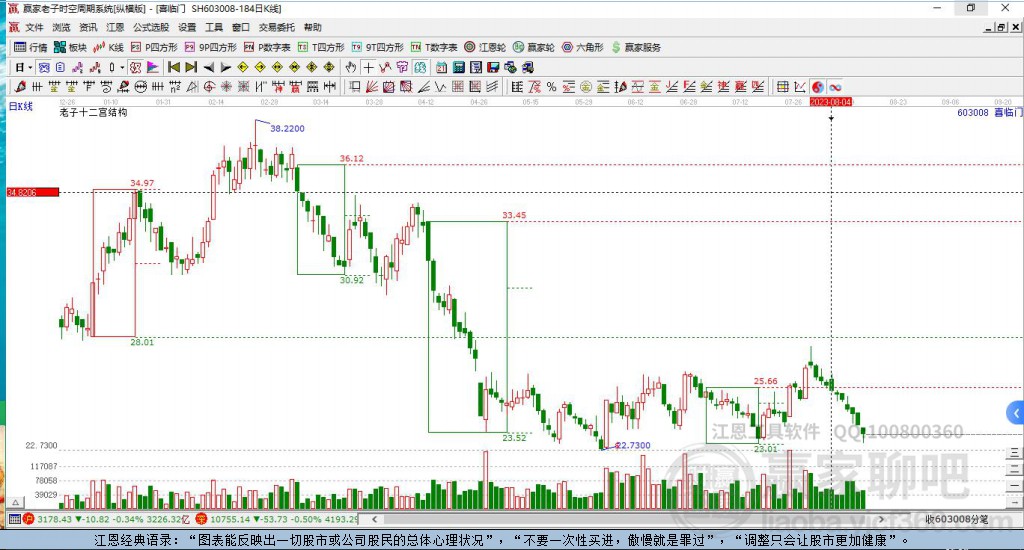The image size is (1024, 550).
Task: Expand the 日 period dropdown arrow
Action: point(30,67)
